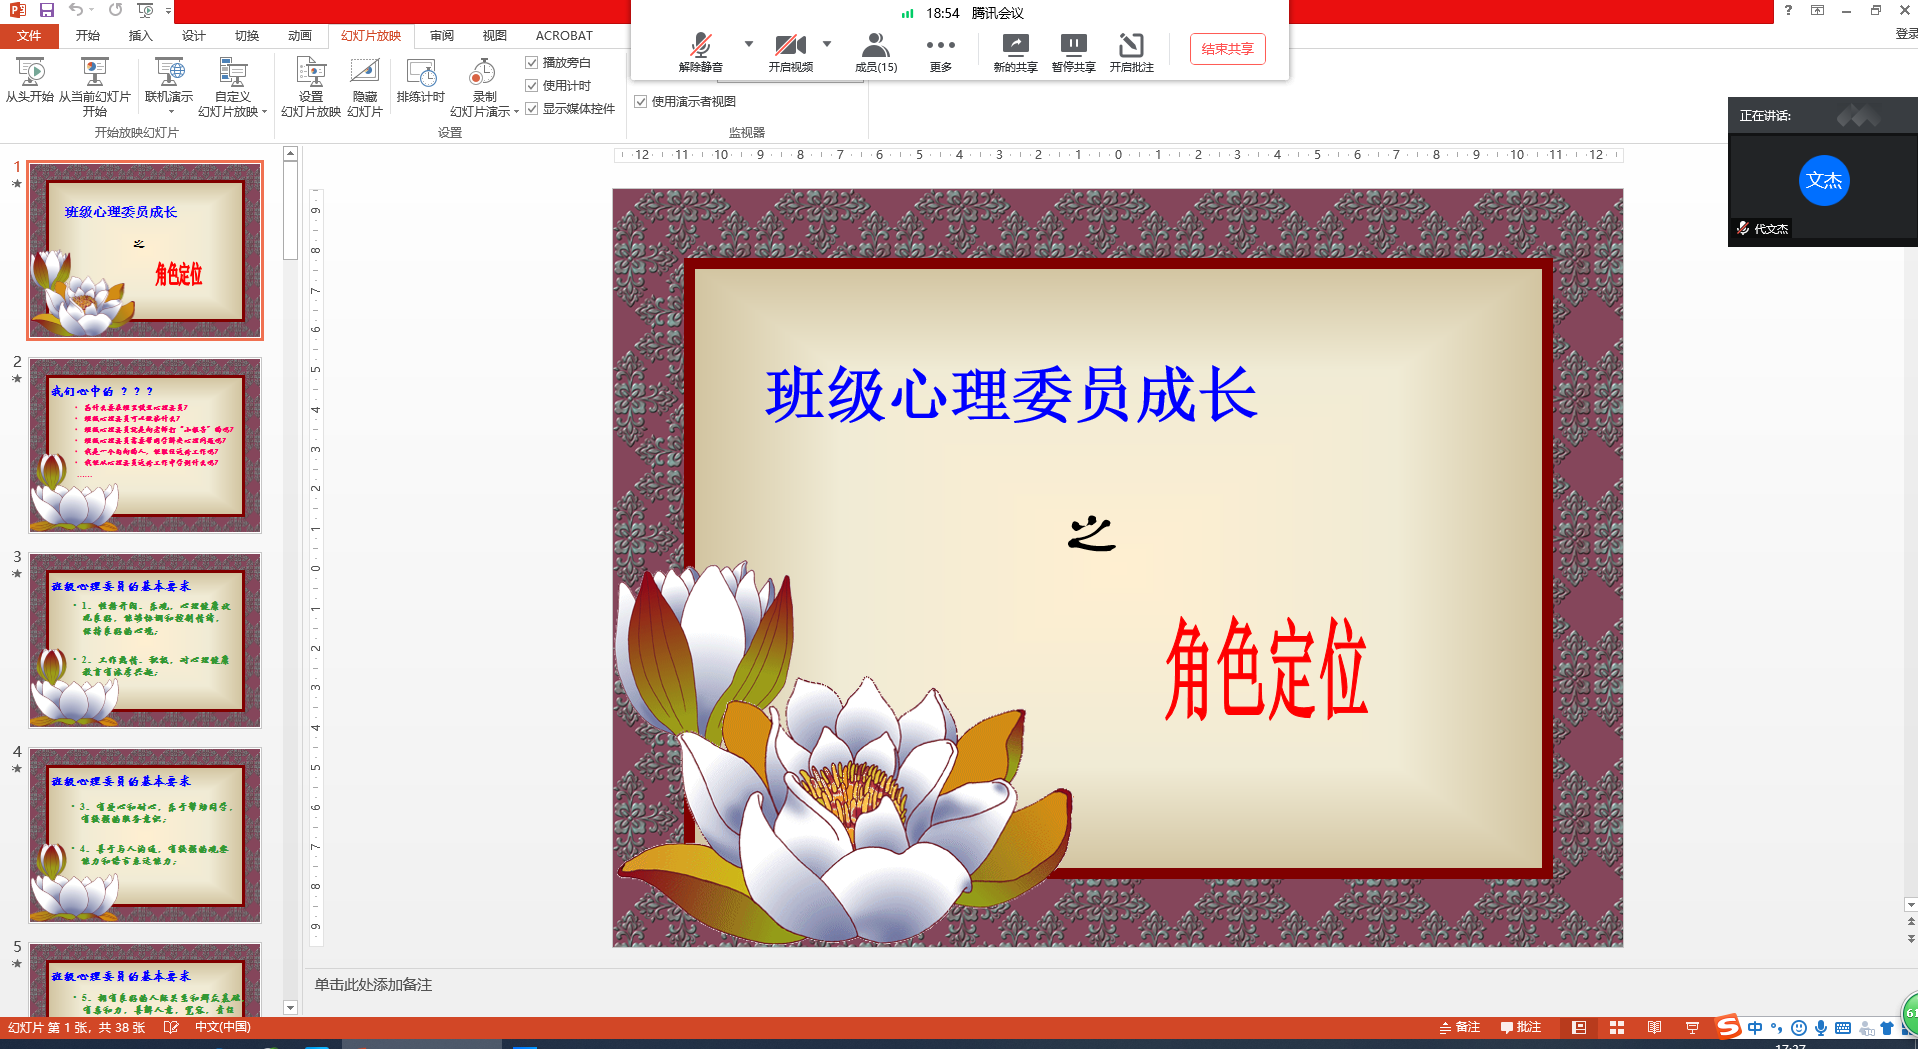This screenshot has width=1918, height=1049.
Task: Click Redo icon in quick access toolbar
Action: [115, 10]
